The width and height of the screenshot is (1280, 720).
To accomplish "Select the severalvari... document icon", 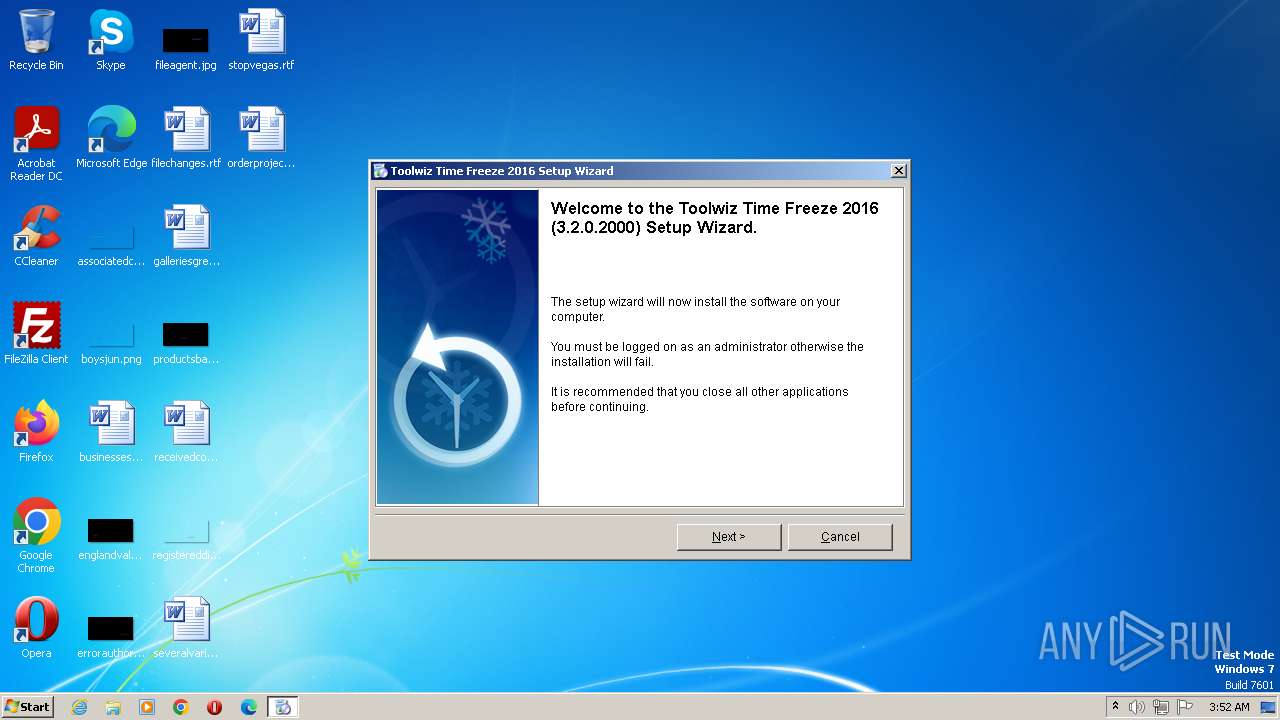I will [x=186, y=628].
